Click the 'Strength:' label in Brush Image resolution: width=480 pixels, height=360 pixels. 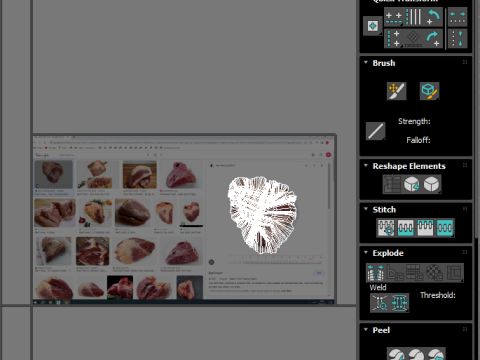(x=414, y=121)
